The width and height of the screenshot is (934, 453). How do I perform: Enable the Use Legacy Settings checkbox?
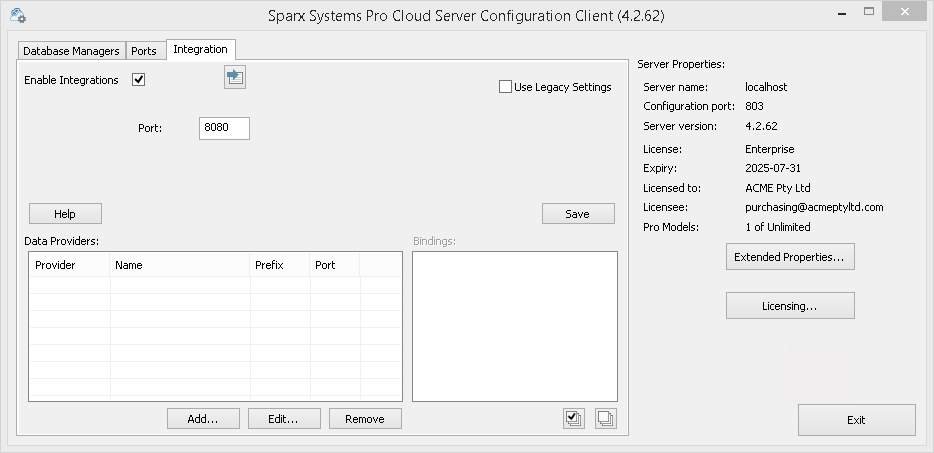pos(506,87)
